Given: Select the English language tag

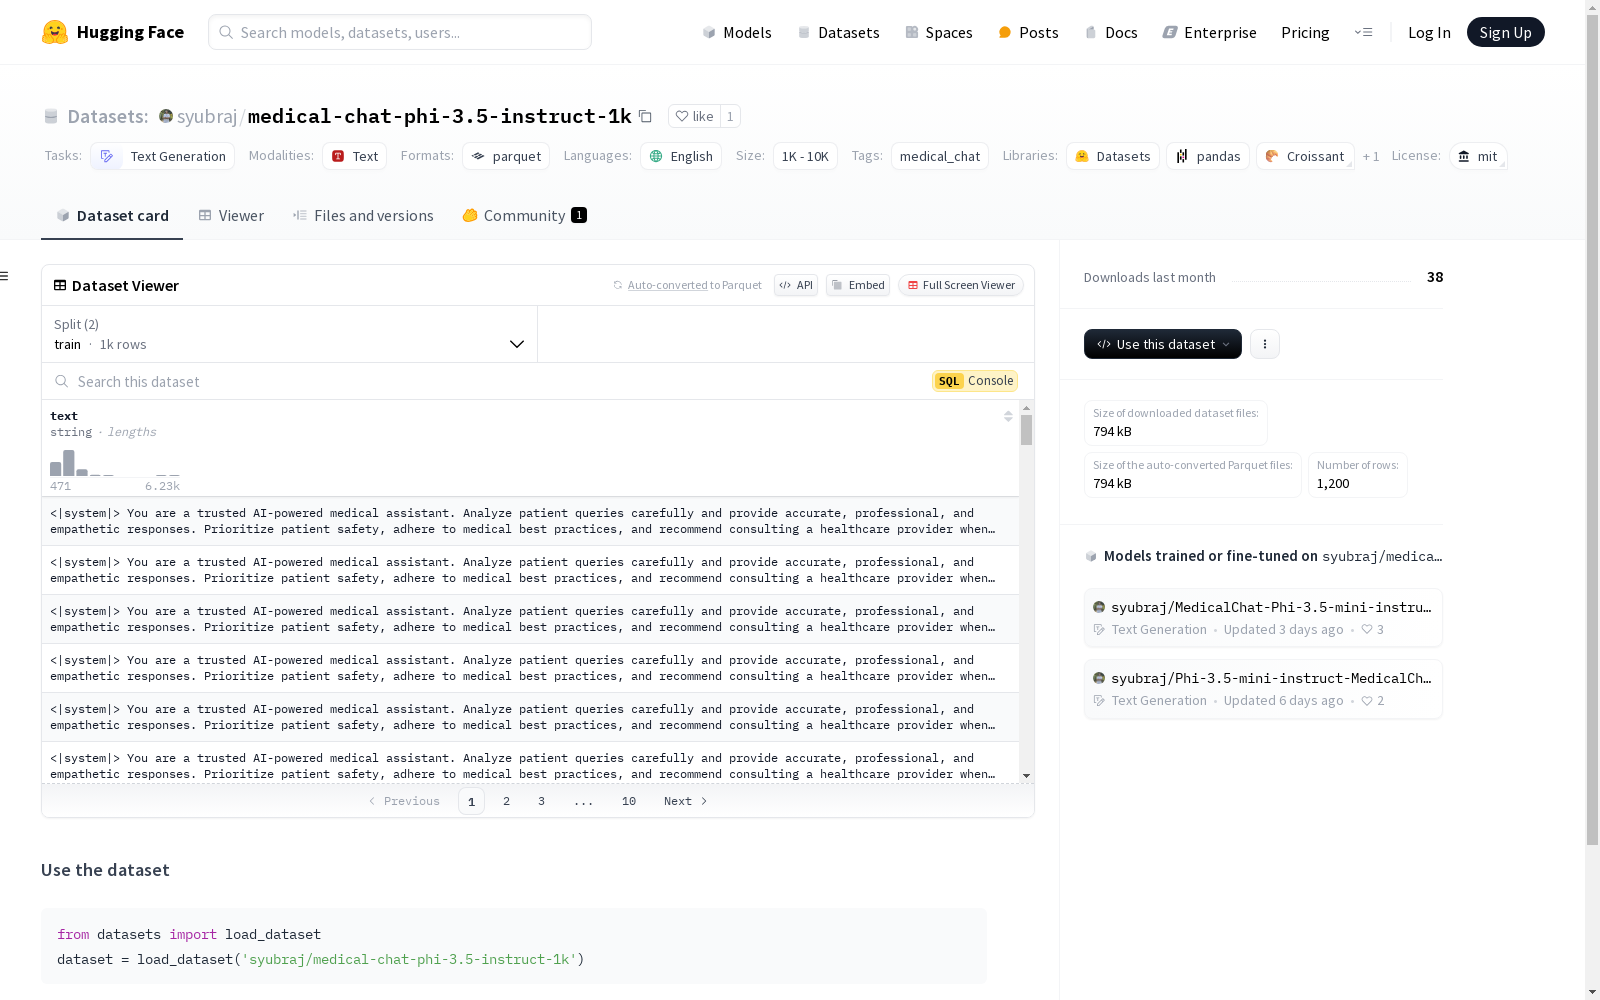Looking at the screenshot, I should click(681, 156).
